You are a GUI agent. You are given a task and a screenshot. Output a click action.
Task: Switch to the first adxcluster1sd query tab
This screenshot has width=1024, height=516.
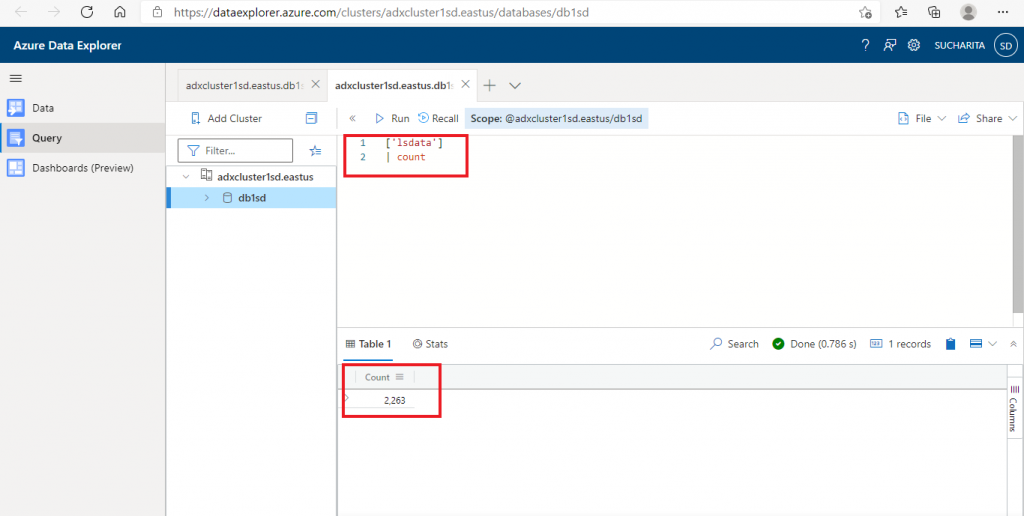[244, 86]
